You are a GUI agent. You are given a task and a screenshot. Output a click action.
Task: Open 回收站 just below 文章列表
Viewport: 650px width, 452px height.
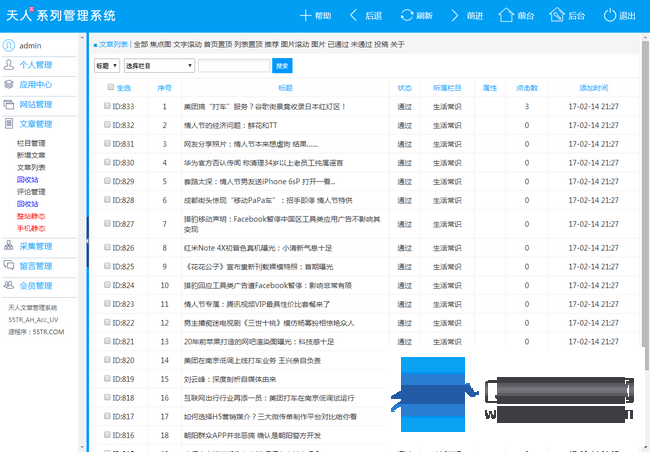coord(27,180)
